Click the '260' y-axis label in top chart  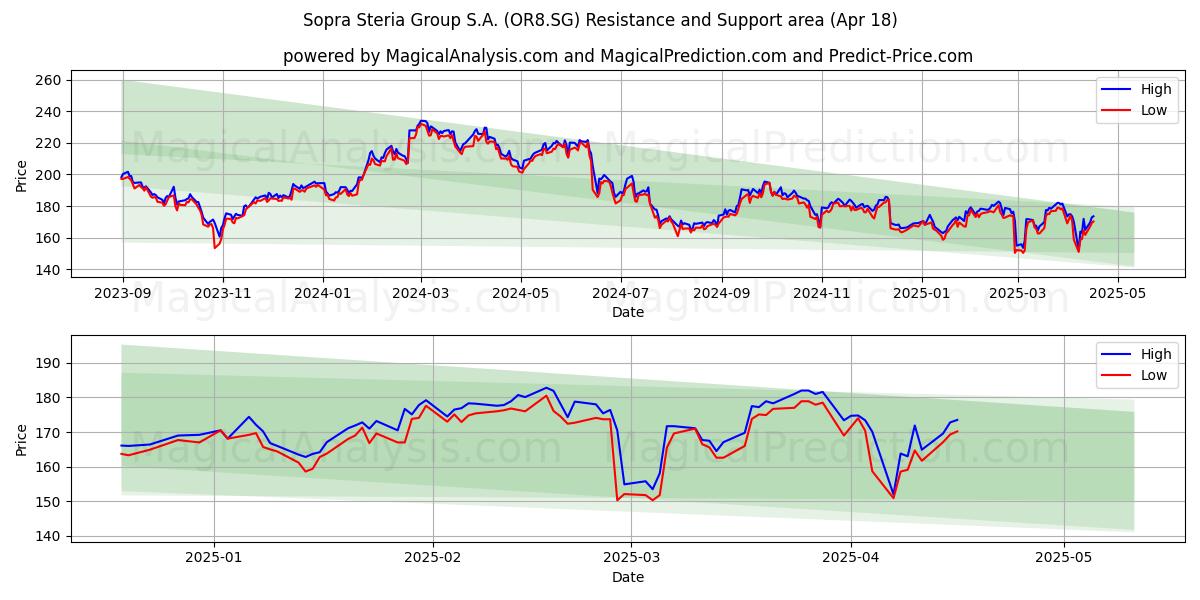click(x=50, y=80)
